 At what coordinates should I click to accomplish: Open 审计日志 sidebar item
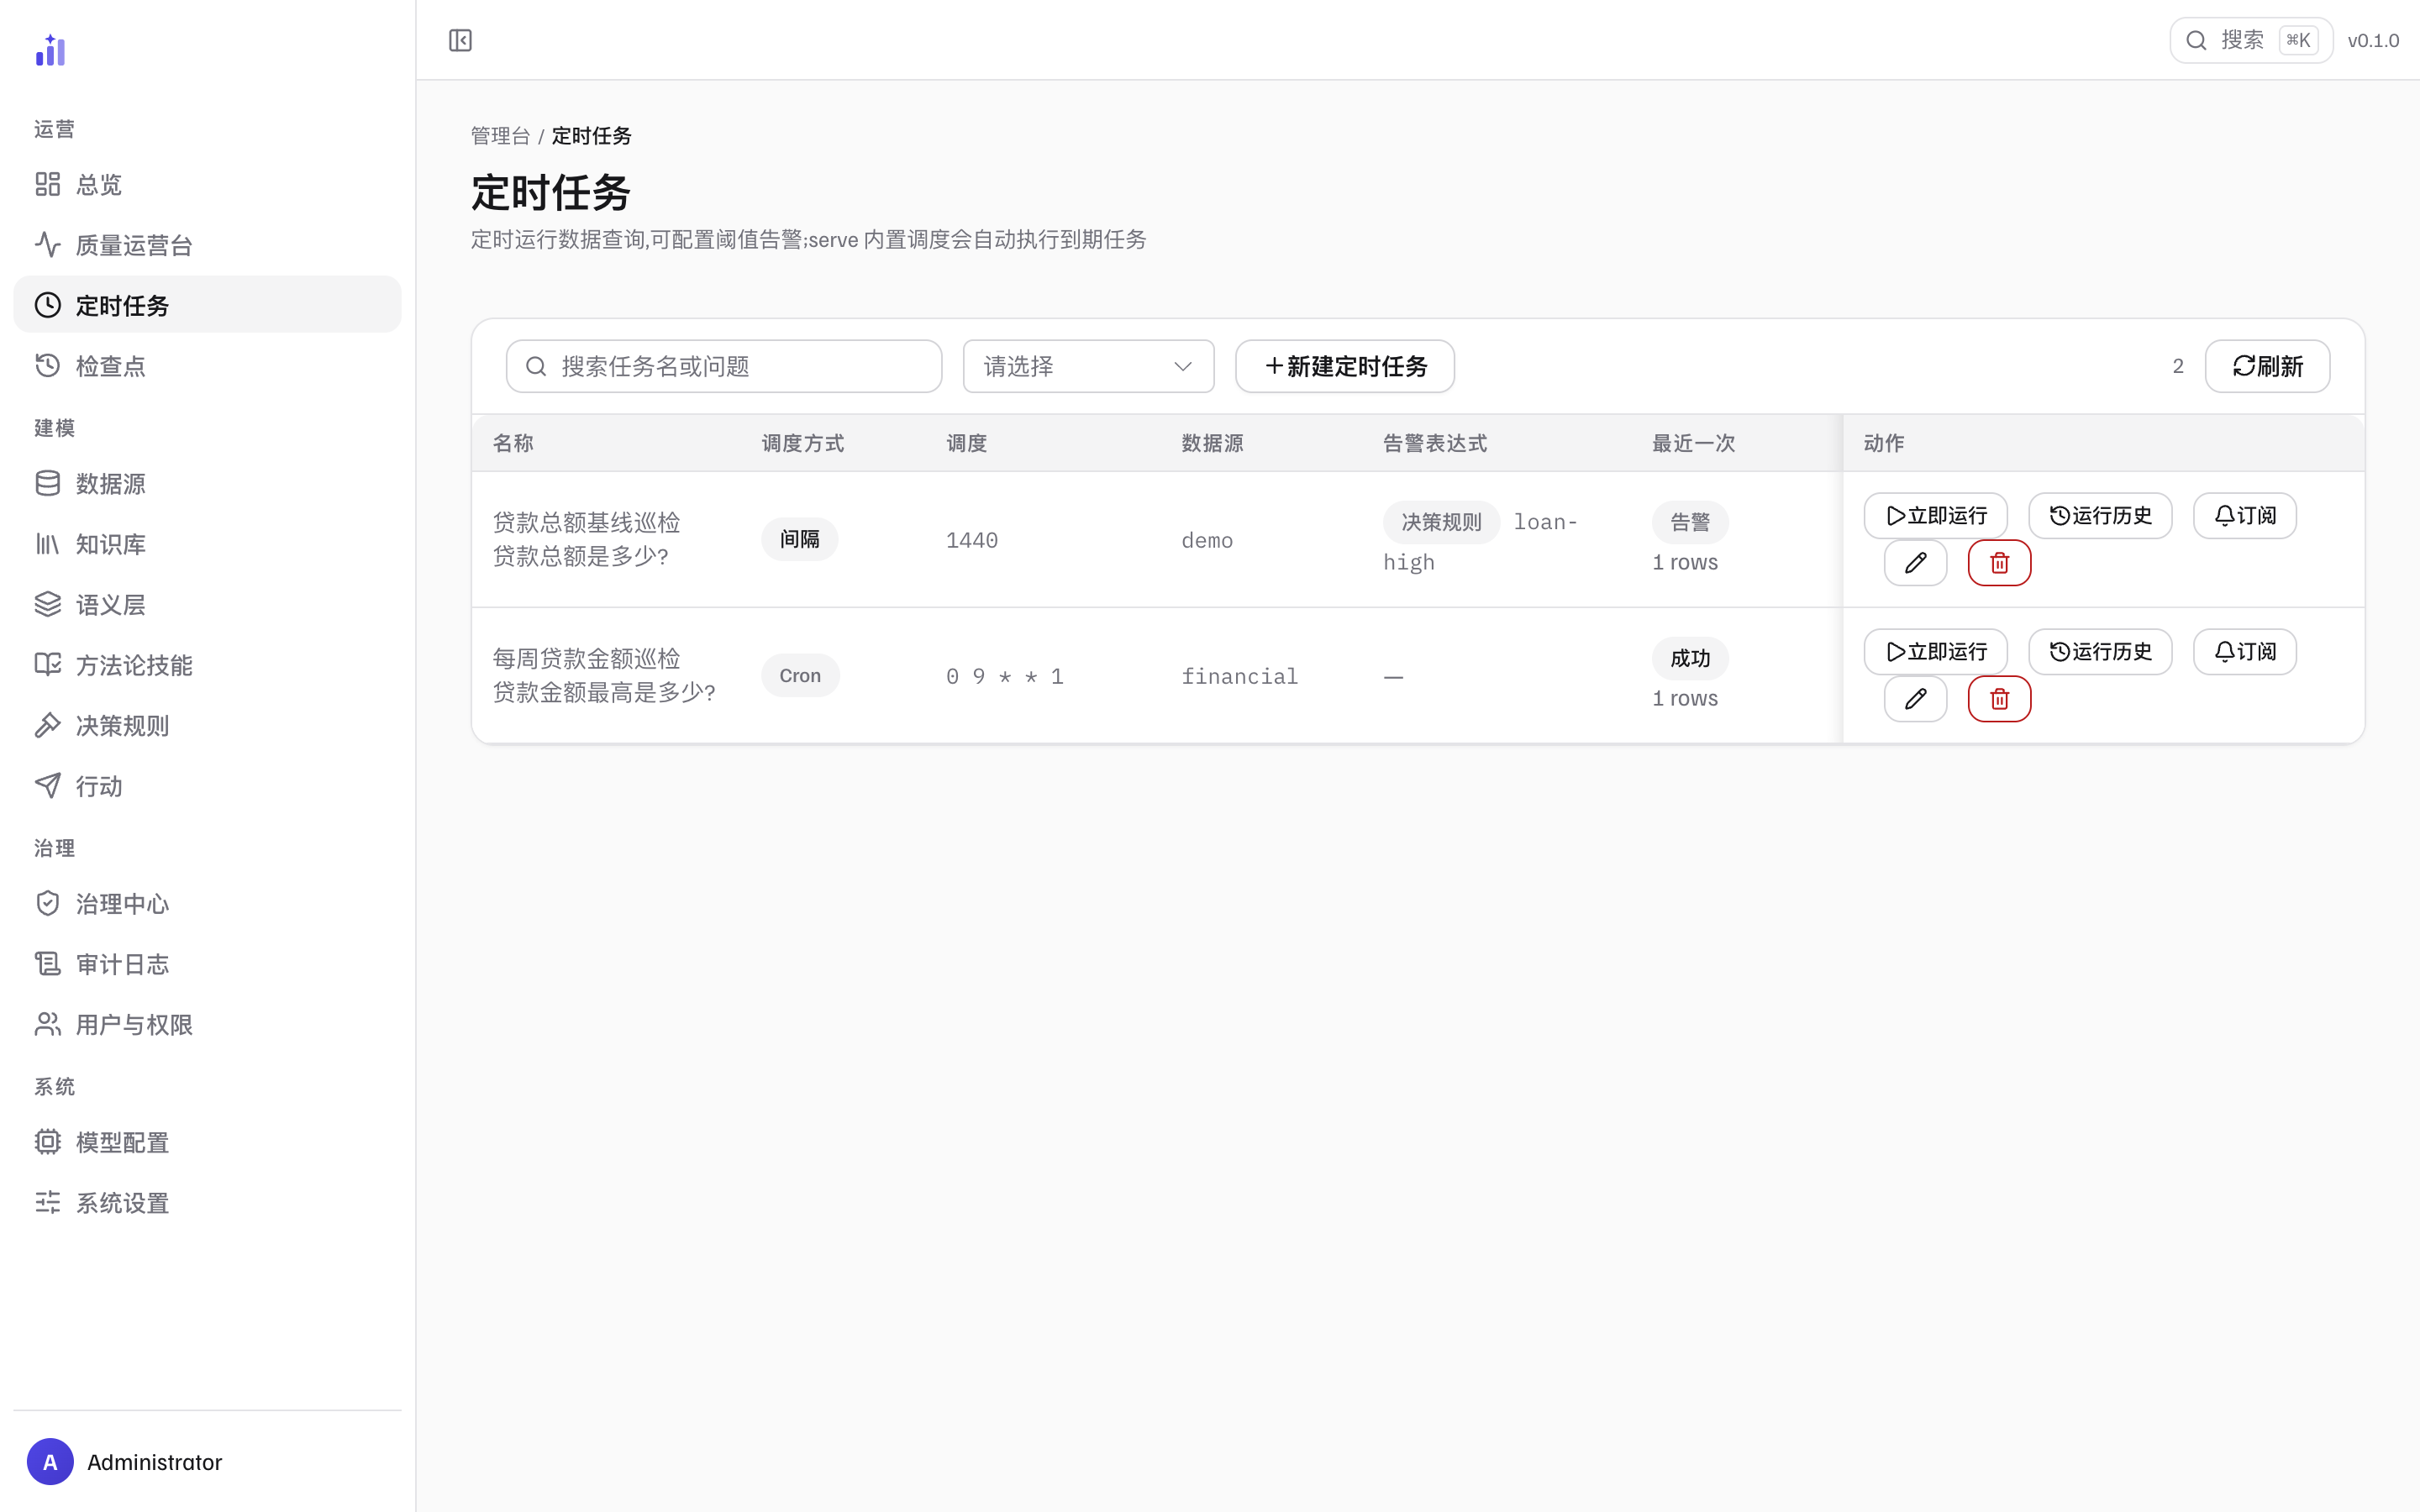pos(207,964)
